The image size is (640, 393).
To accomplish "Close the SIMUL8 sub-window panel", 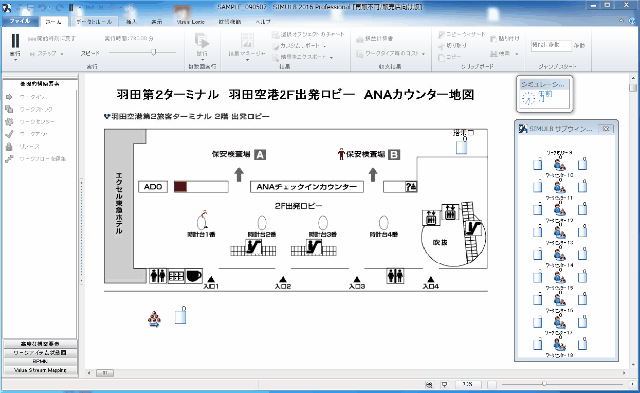I will [606, 129].
